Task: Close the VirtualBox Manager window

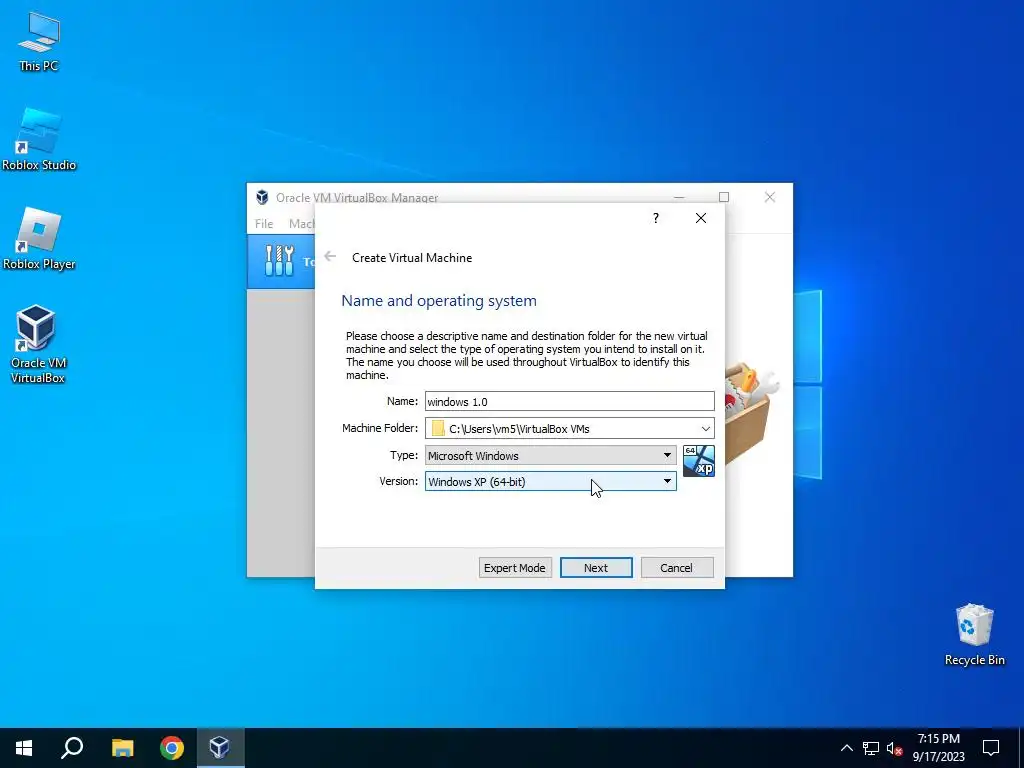Action: coord(770,197)
